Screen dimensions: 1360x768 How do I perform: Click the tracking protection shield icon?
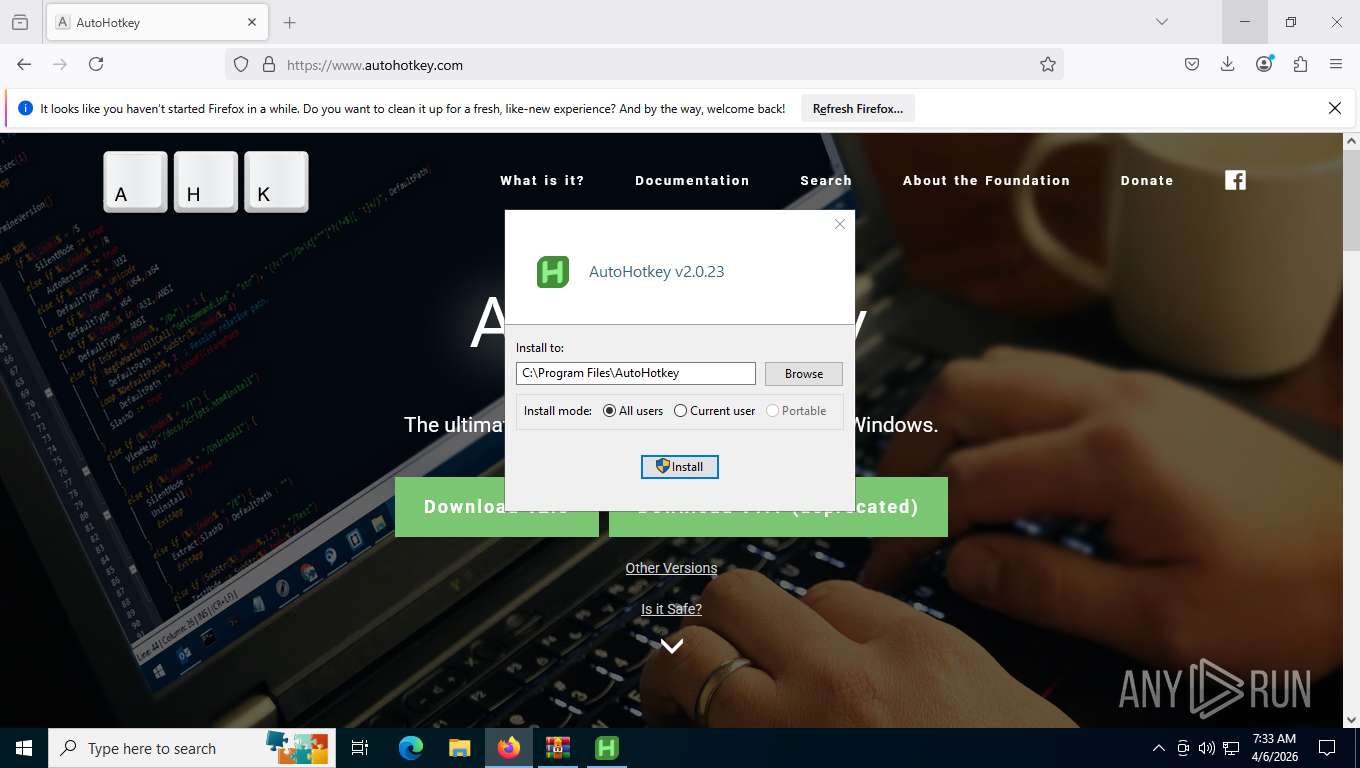pyautogui.click(x=240, y=64)
